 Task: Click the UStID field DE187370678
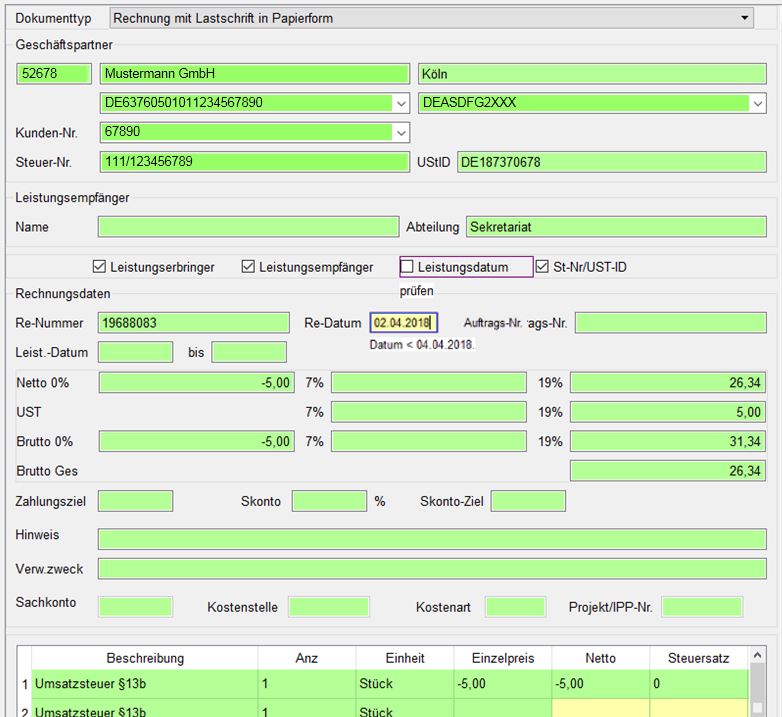(x=611, y=162)
